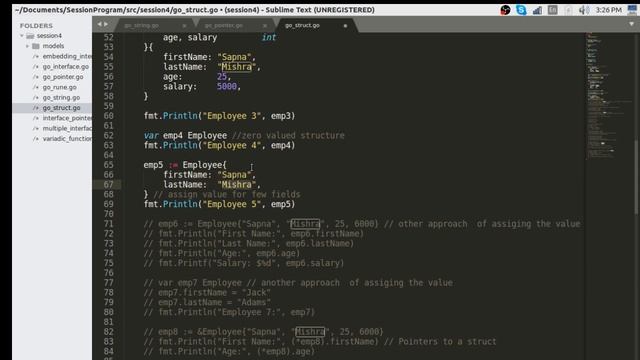Click "Mishra" on line 67

[x=236, y=184]
